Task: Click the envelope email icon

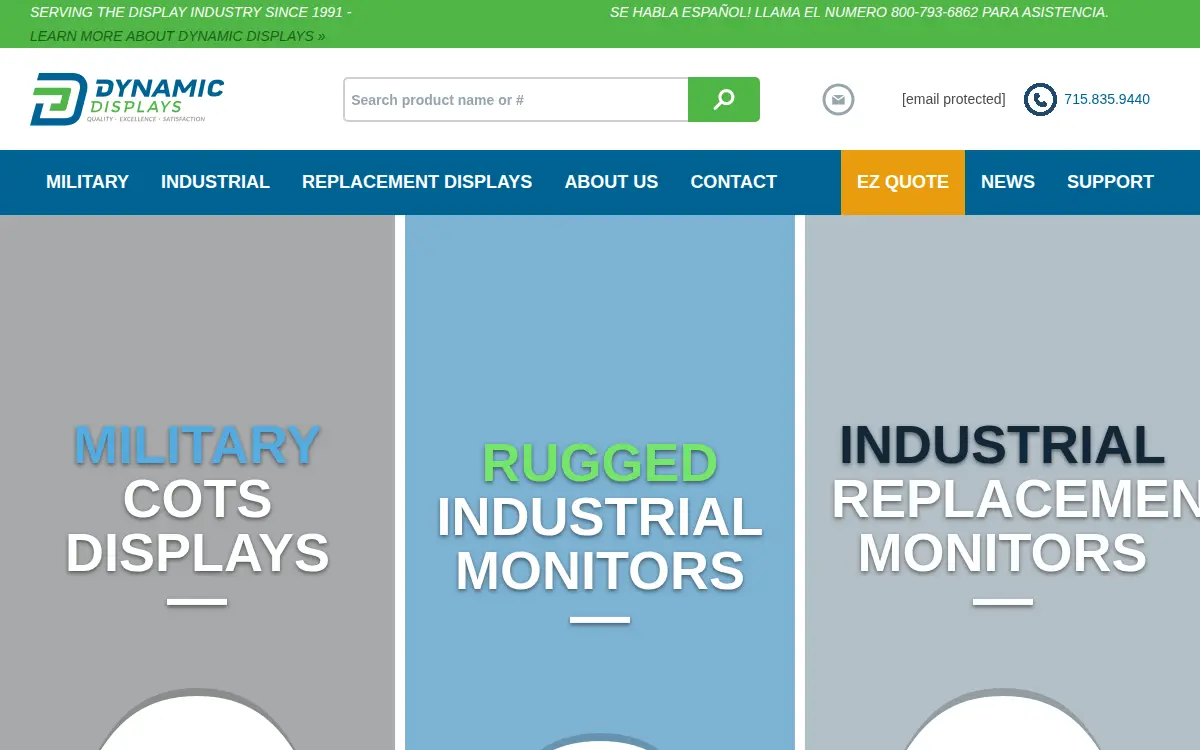Action: click(838, 99)
